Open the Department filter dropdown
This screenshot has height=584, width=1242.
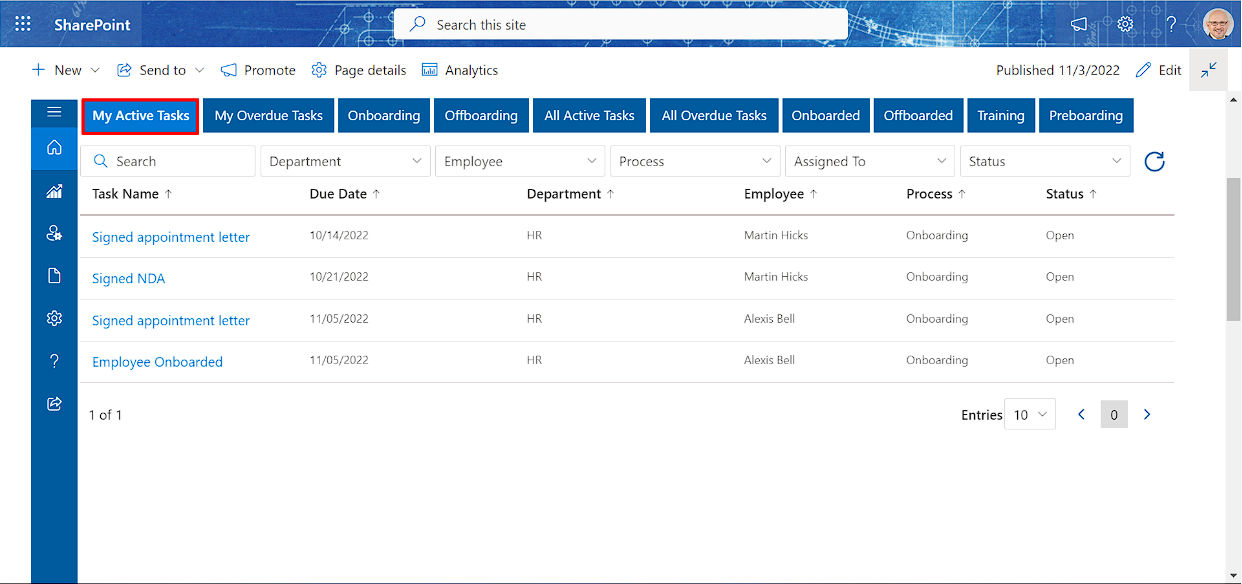pyautogui.click(x=345, y=161)
